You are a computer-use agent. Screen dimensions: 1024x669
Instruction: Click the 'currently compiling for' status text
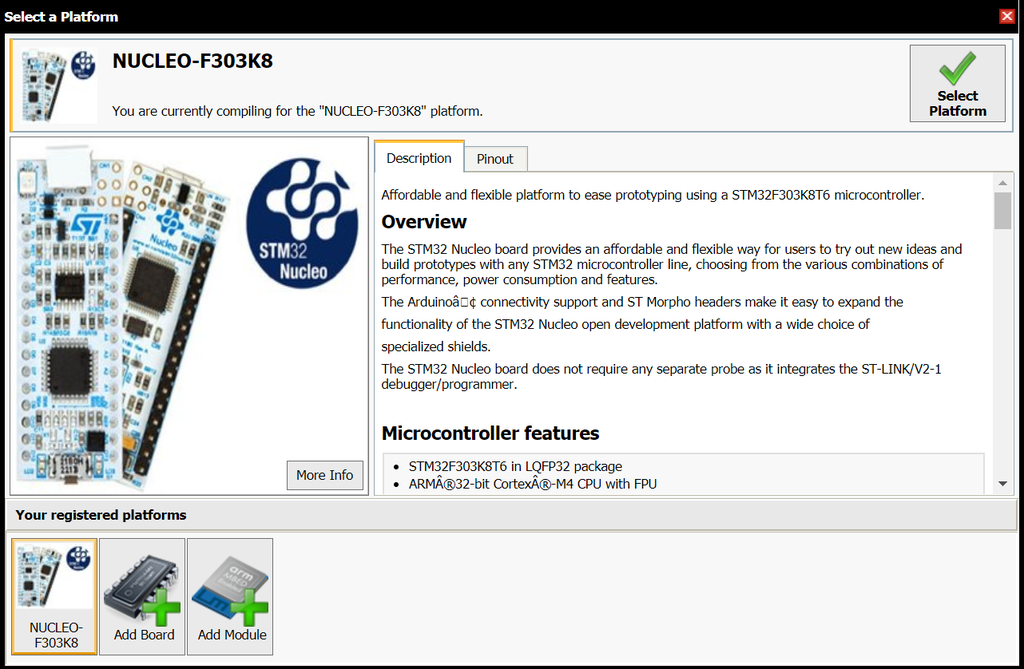pos(297,111)
